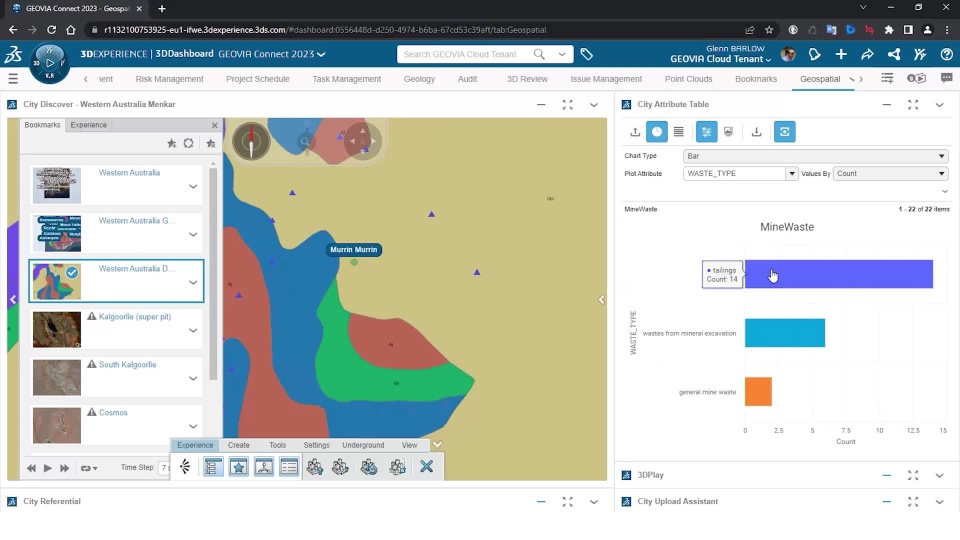Click the general mine waste orange bar
The image size is (960, 540).
pos(758,391)
